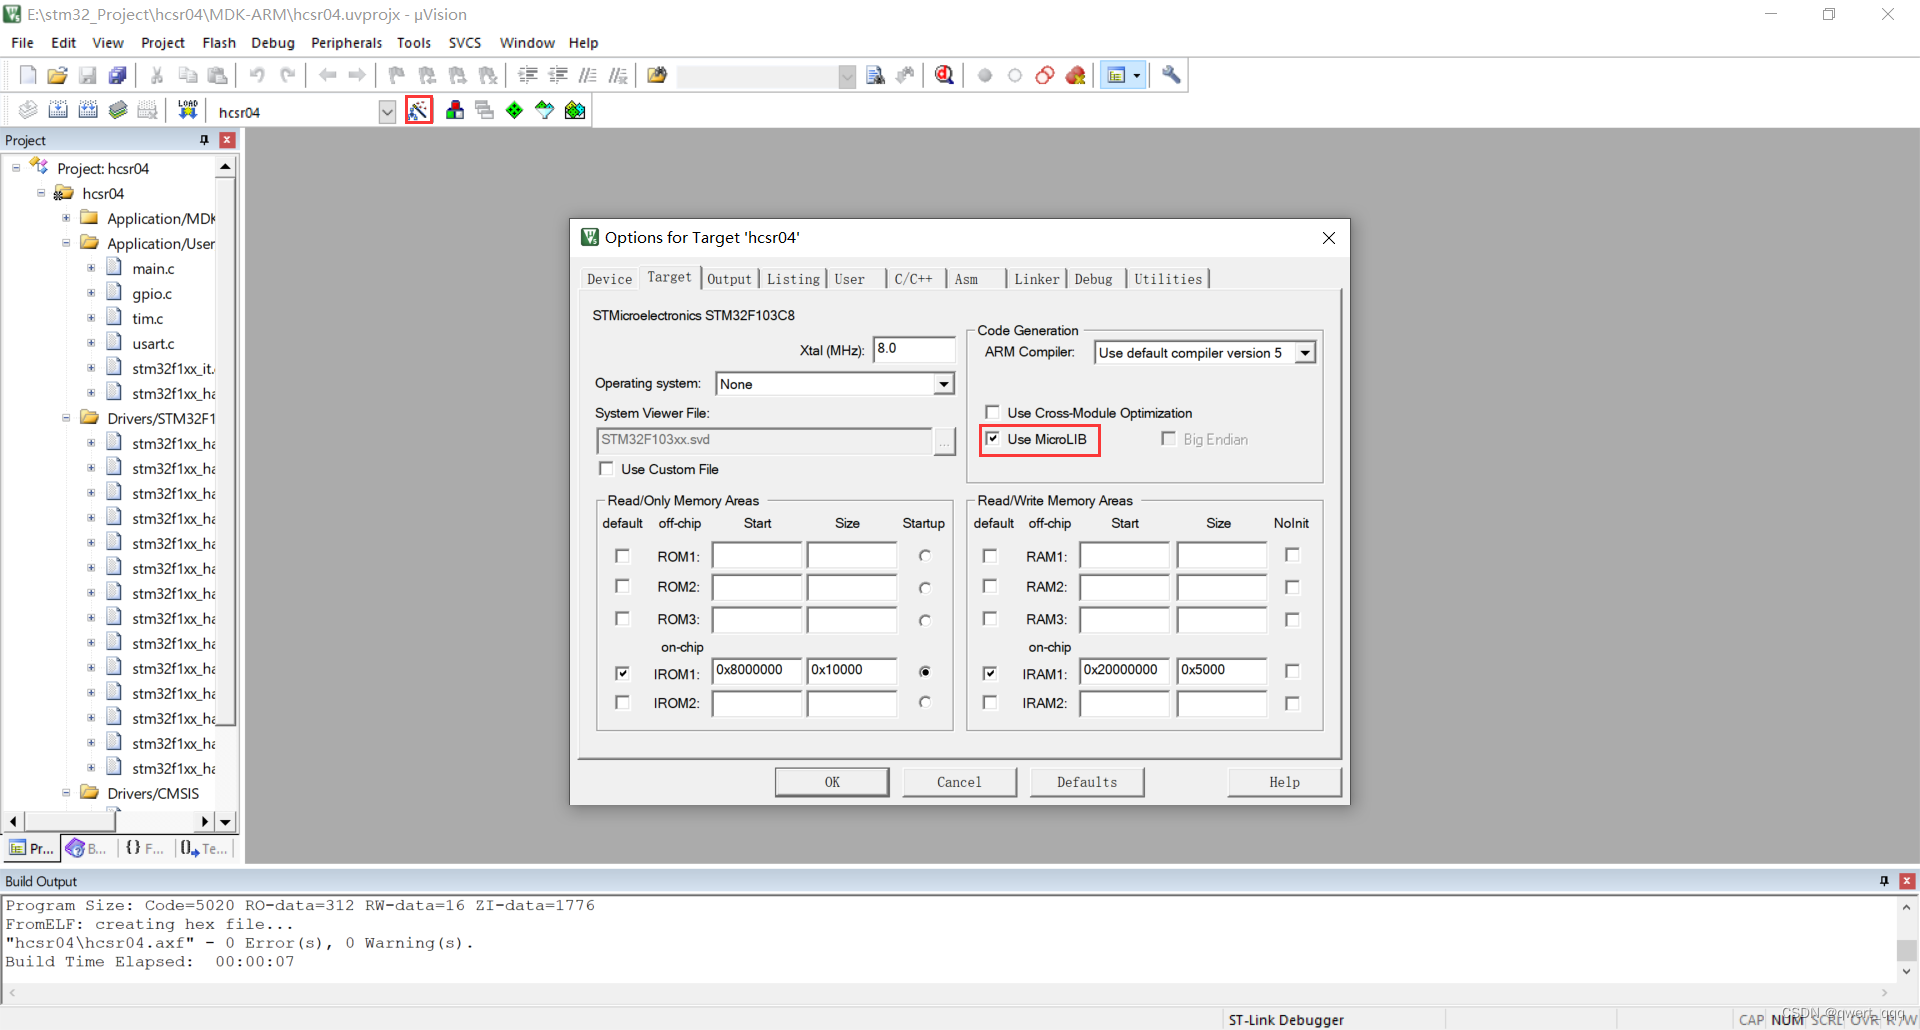Click the Incremental Find search icon
1920x1030 pixels.
click(x=905, y=75)
